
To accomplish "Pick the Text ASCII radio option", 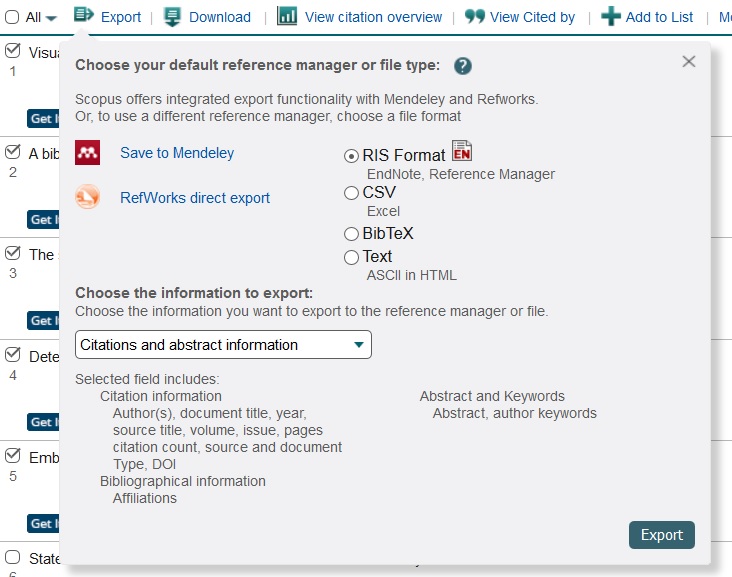I will [351, 257].
